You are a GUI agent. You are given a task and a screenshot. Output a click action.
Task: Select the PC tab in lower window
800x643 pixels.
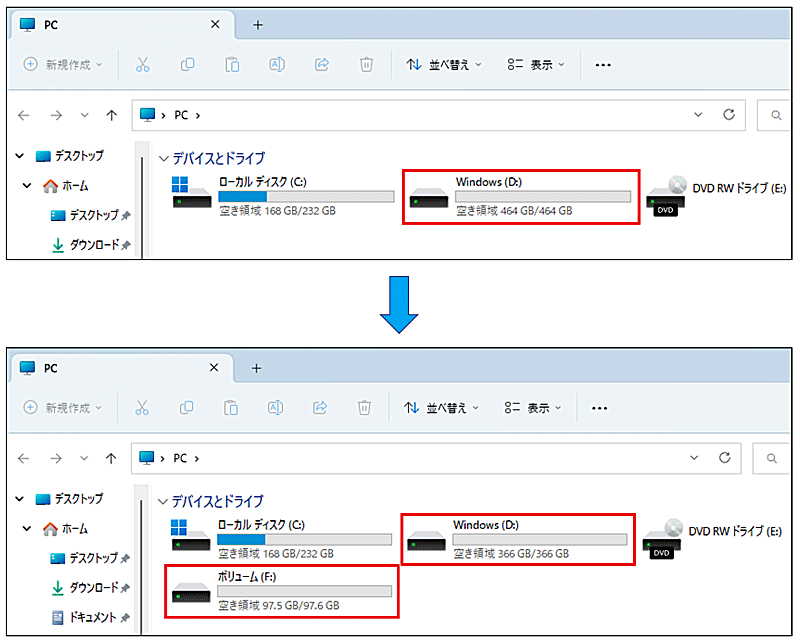121,368
